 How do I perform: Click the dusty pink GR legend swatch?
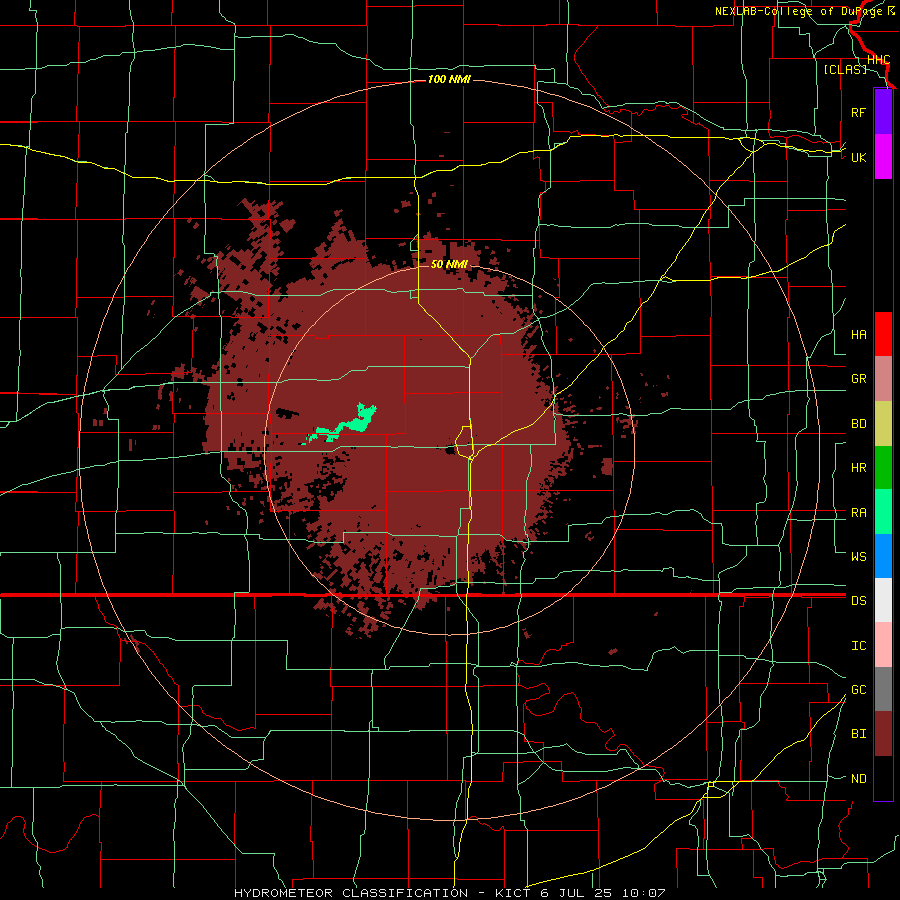[x=883, y=379]
